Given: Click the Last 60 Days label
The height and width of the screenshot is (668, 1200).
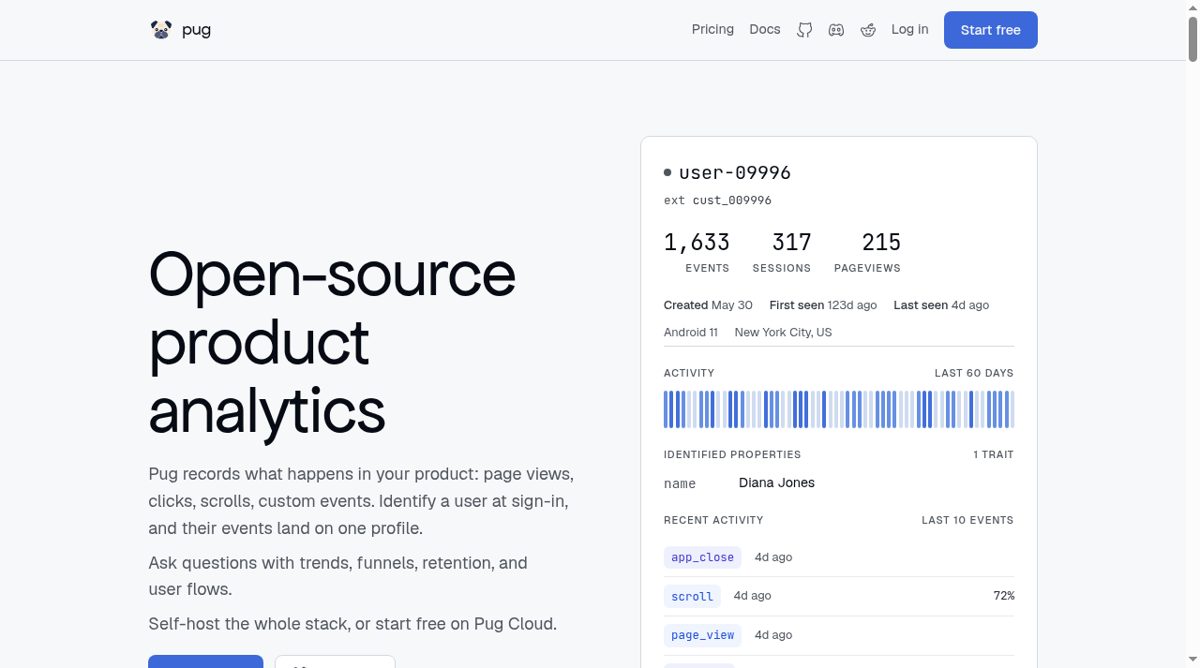Looking at the screenshot, I should coord(974,373).
